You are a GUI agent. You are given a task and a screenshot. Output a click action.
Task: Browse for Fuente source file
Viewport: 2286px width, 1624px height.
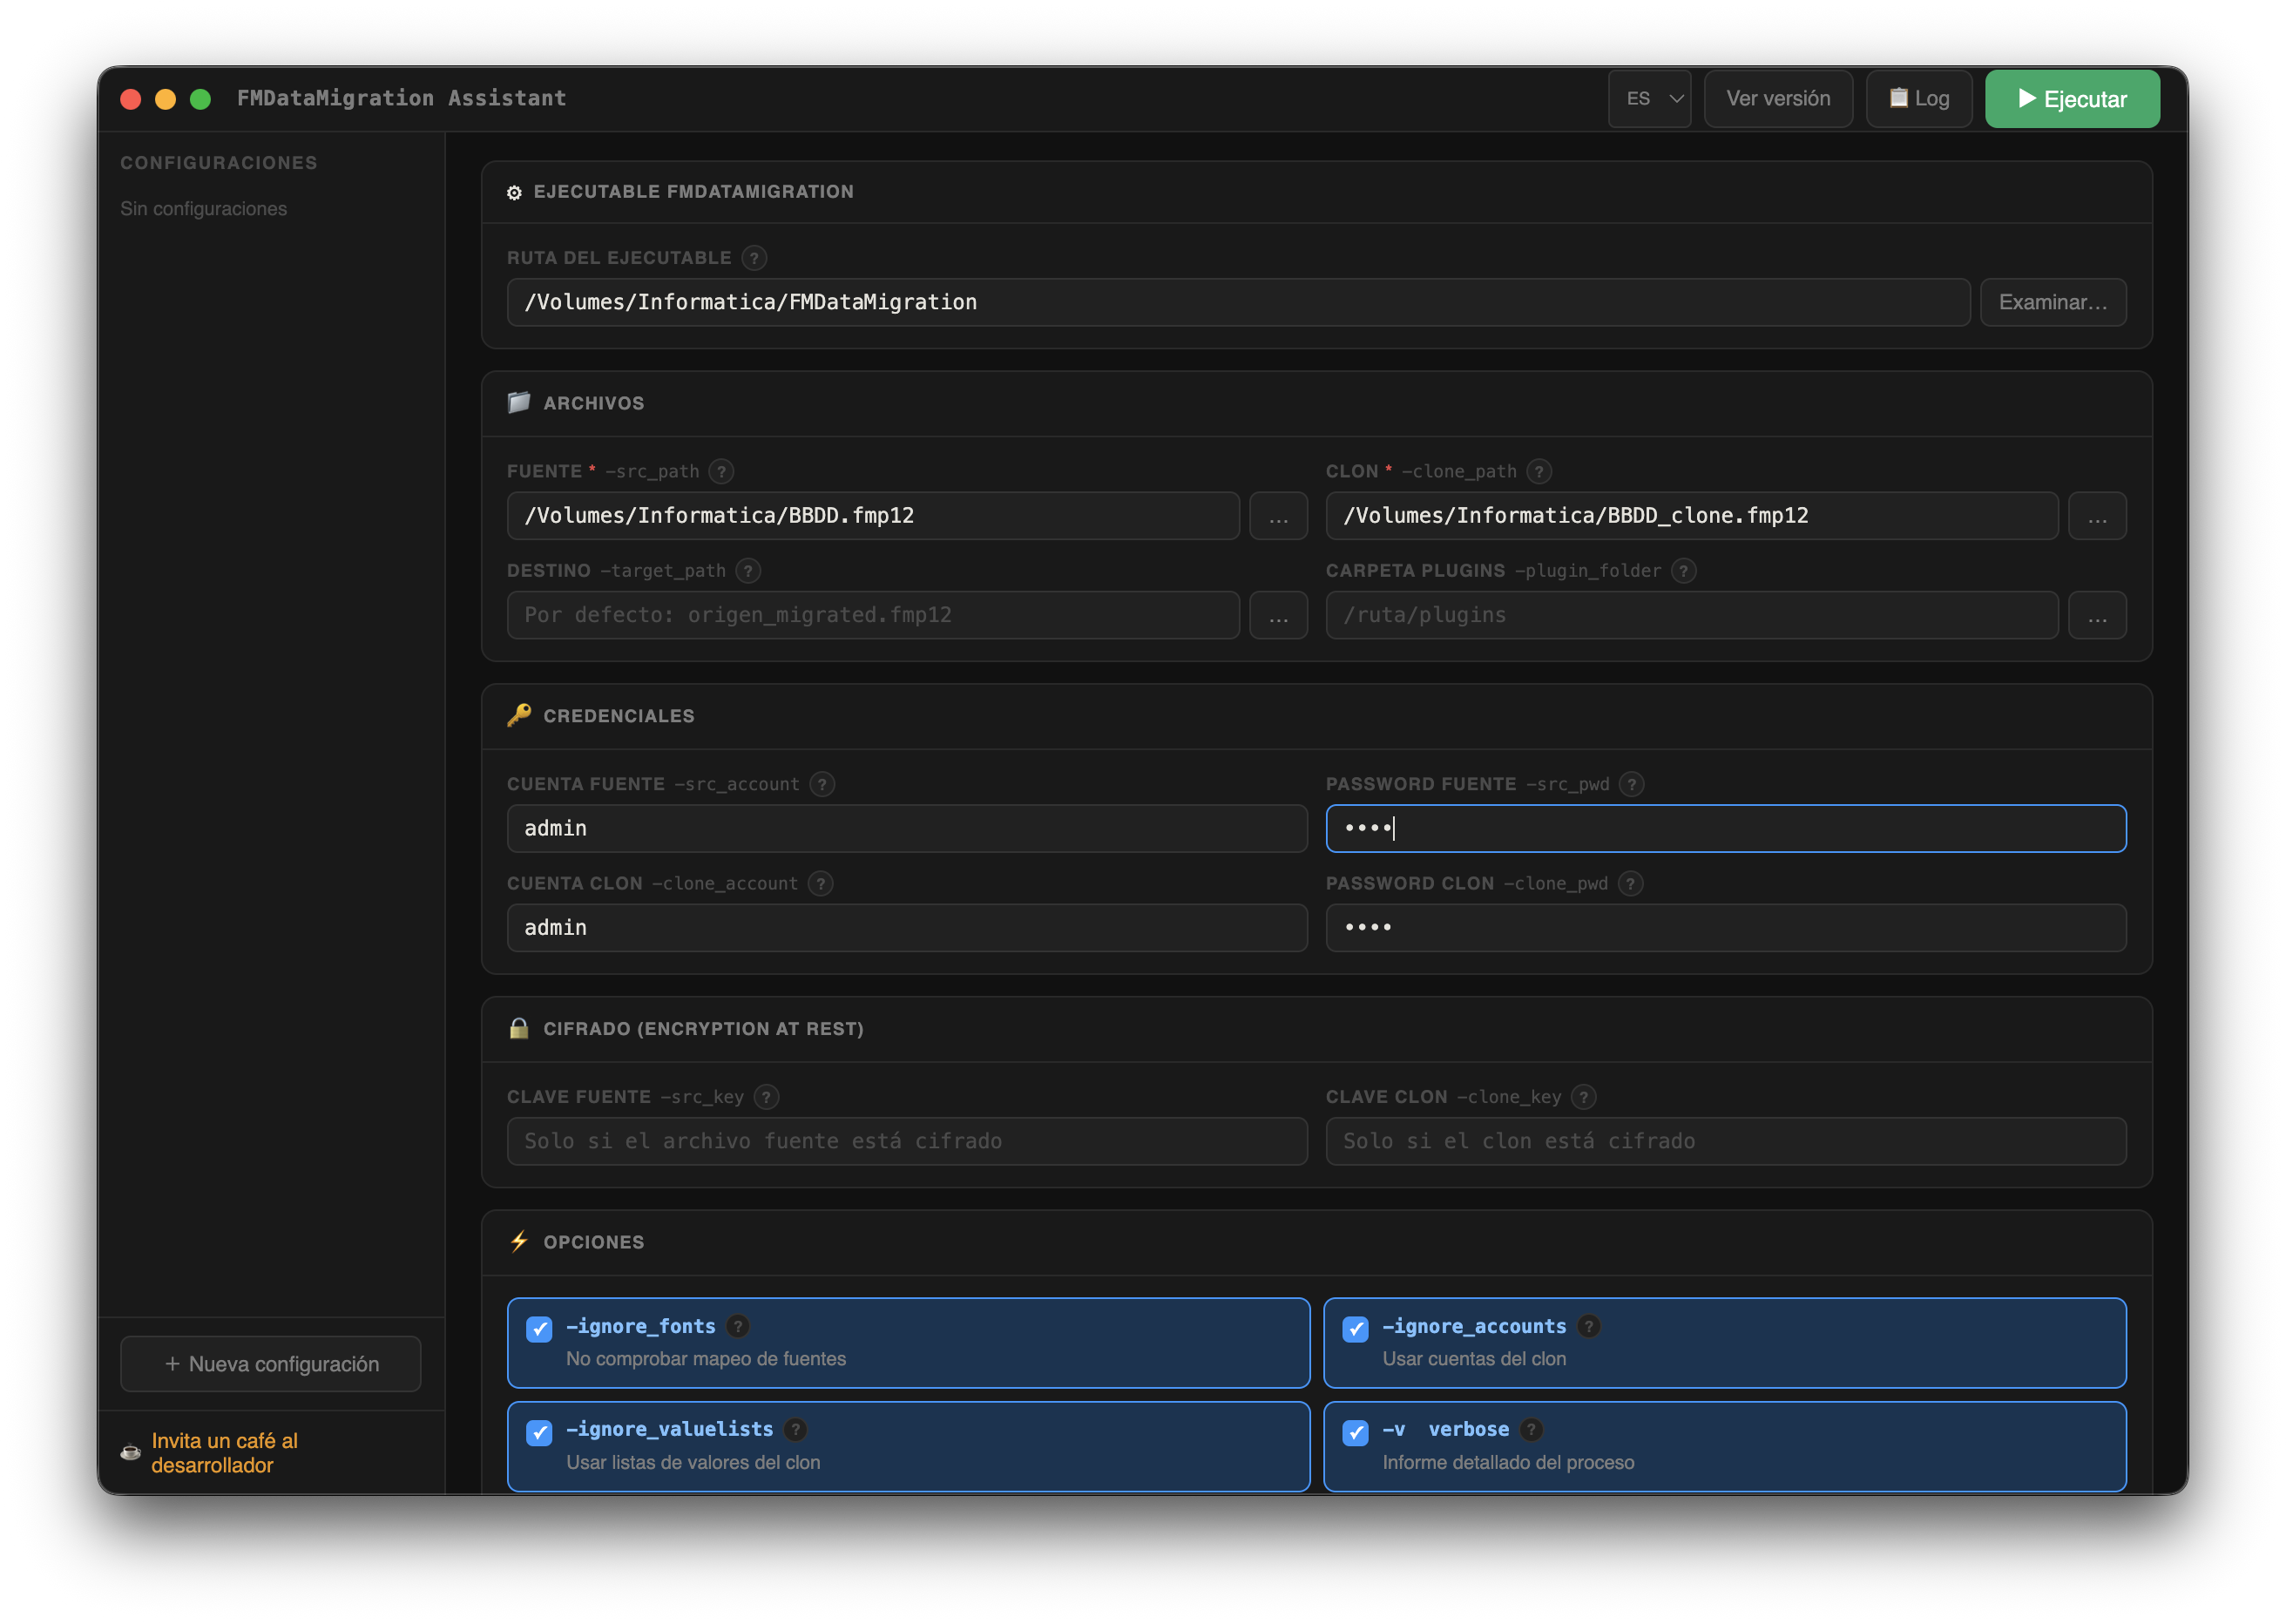(x=1279, y=516)
